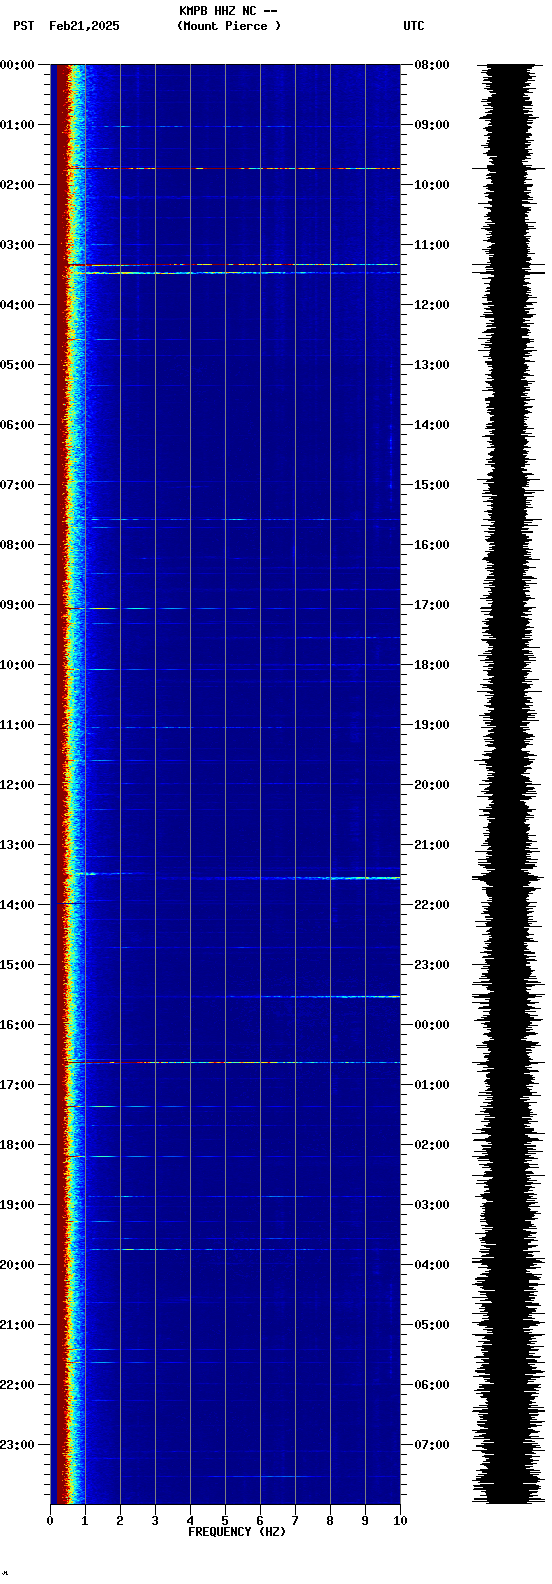Viewport: 552px width, 1584px height.
Task: Click the 11:00 PST label on left axis
Action: coord(17,725)
